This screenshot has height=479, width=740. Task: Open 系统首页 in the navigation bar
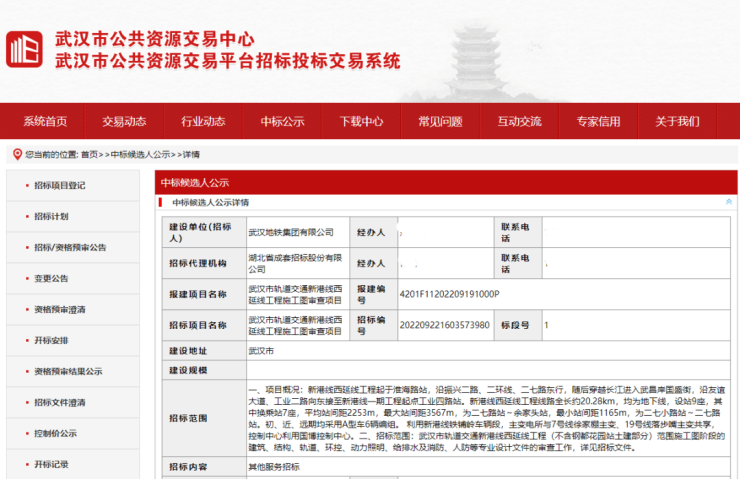coord(45,122)
